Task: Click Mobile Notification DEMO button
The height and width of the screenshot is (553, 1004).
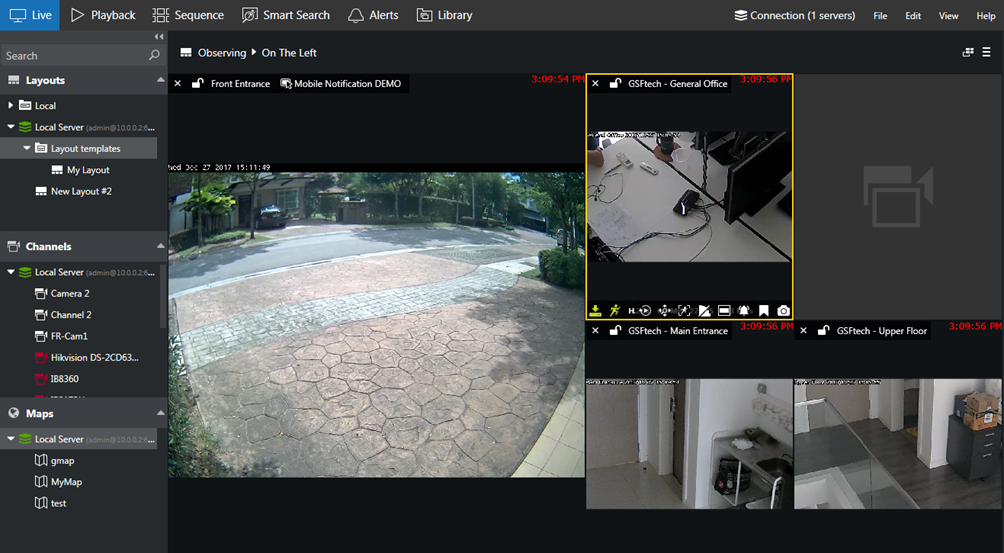Action: pyautogui.click(x=340, y=84)
